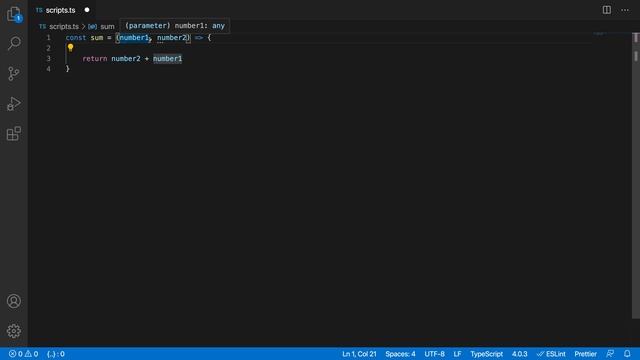Show errors and warnings problems panel

[x=24, y=354]
